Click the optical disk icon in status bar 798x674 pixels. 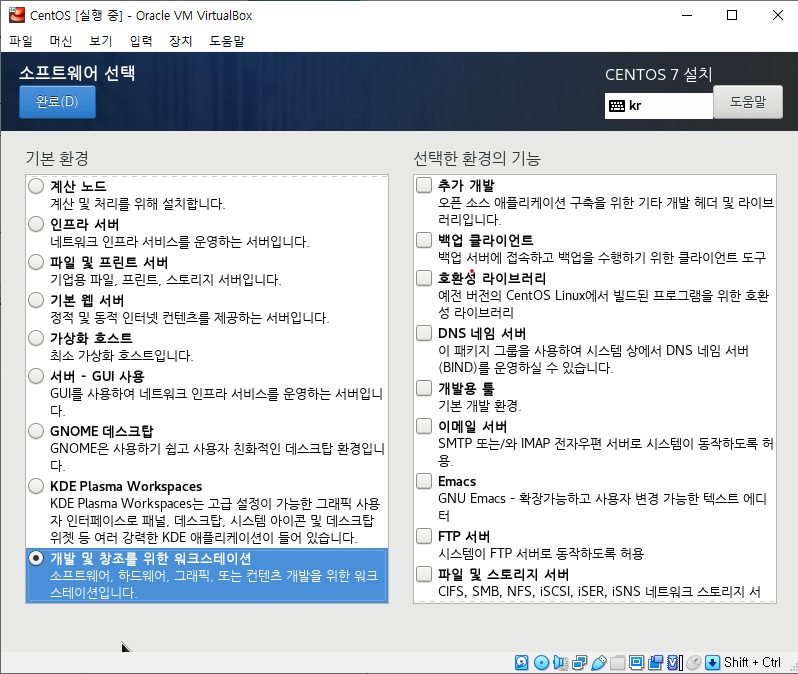[542, 662]
